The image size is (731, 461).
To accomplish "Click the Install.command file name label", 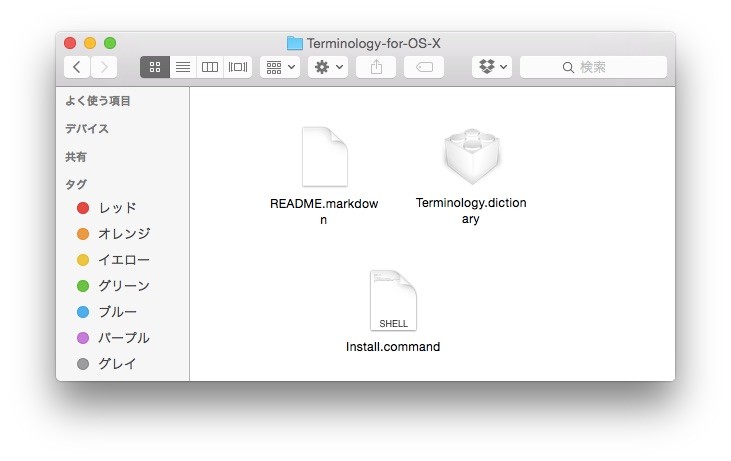I will point(393,347).
